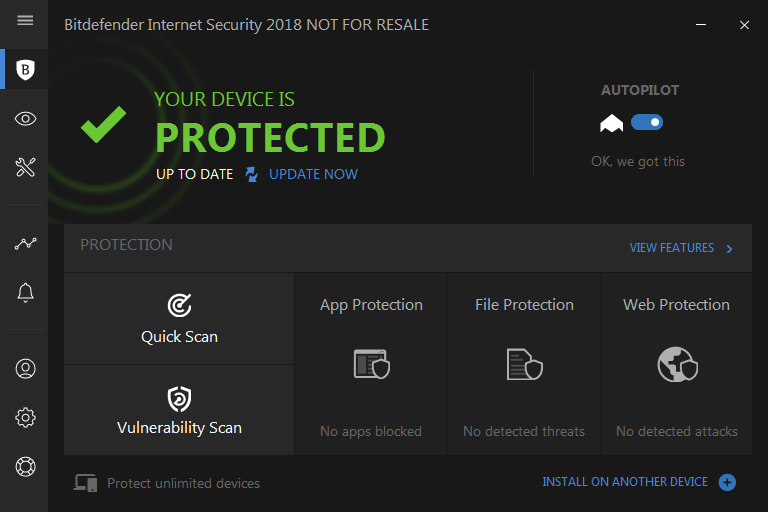Open the Activity graph icon in the sidebar
This screenshot has width=768, height=512.
25,243
